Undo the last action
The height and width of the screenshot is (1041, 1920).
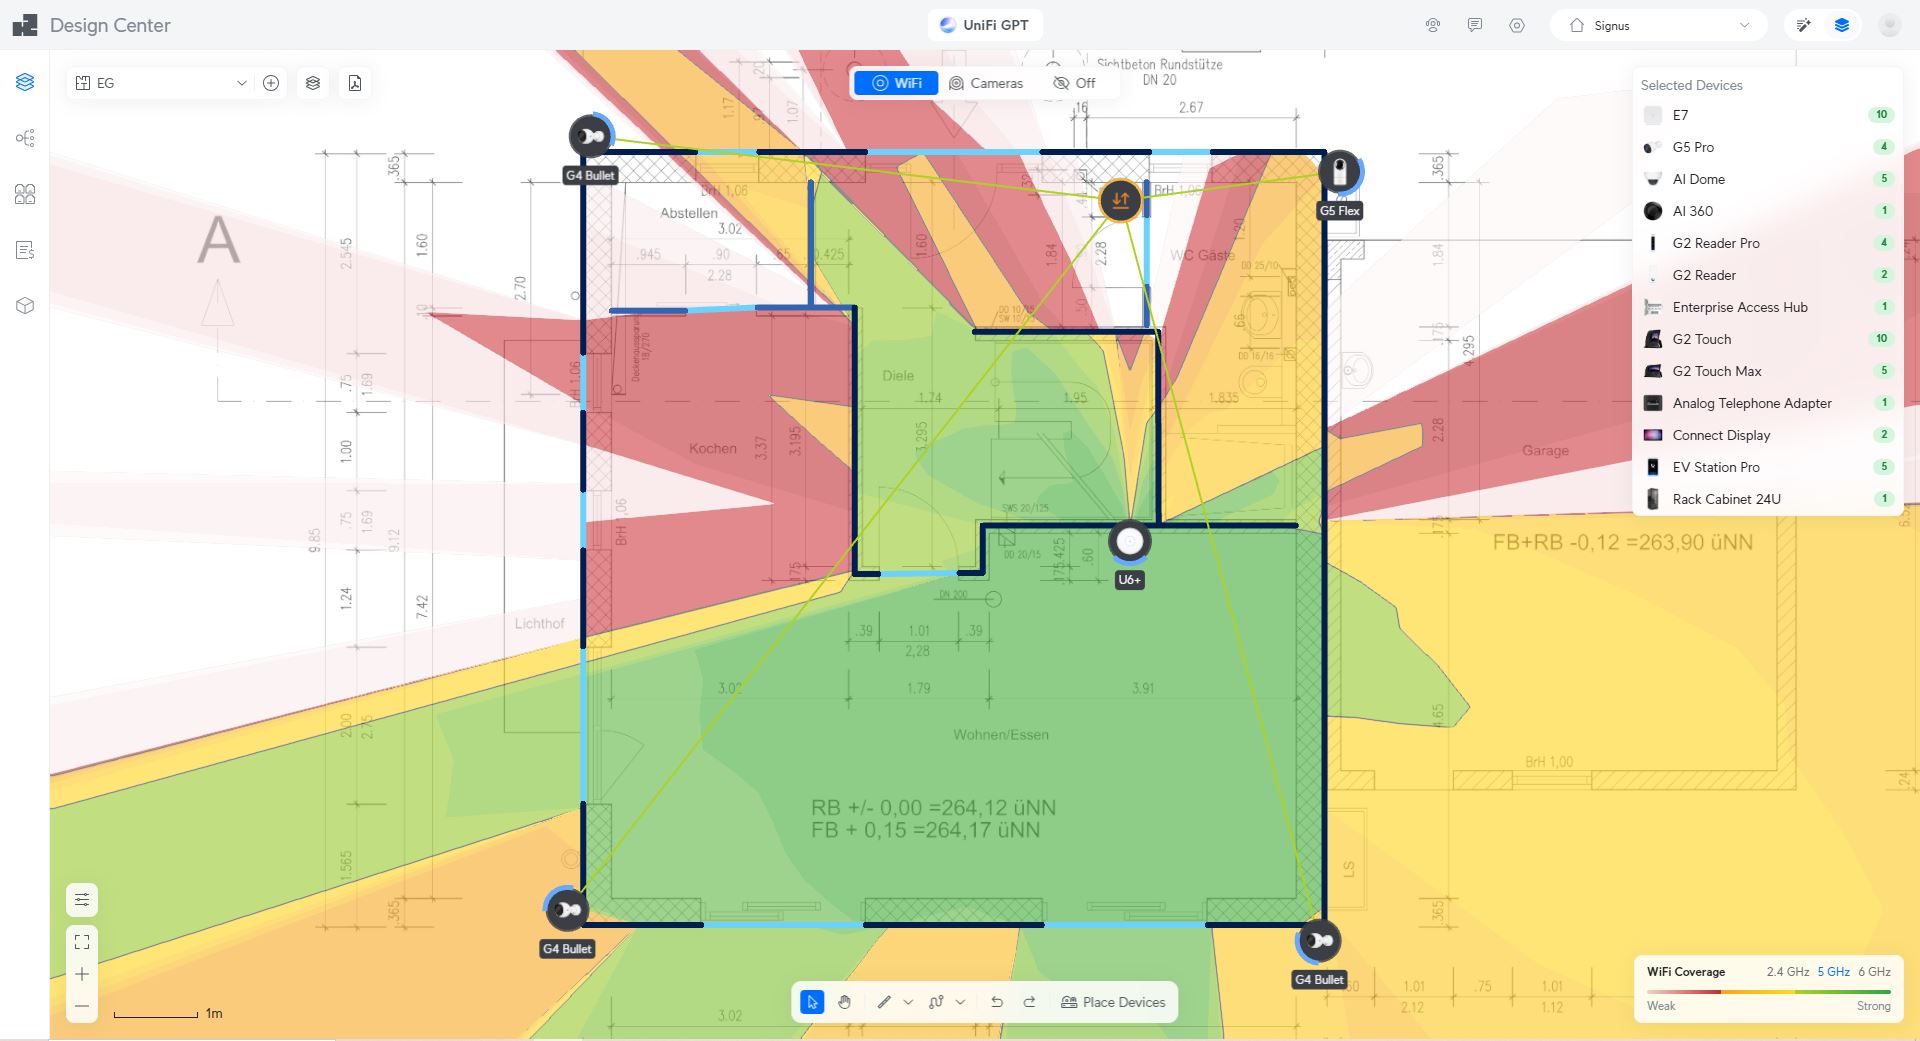coord(997,1002)
